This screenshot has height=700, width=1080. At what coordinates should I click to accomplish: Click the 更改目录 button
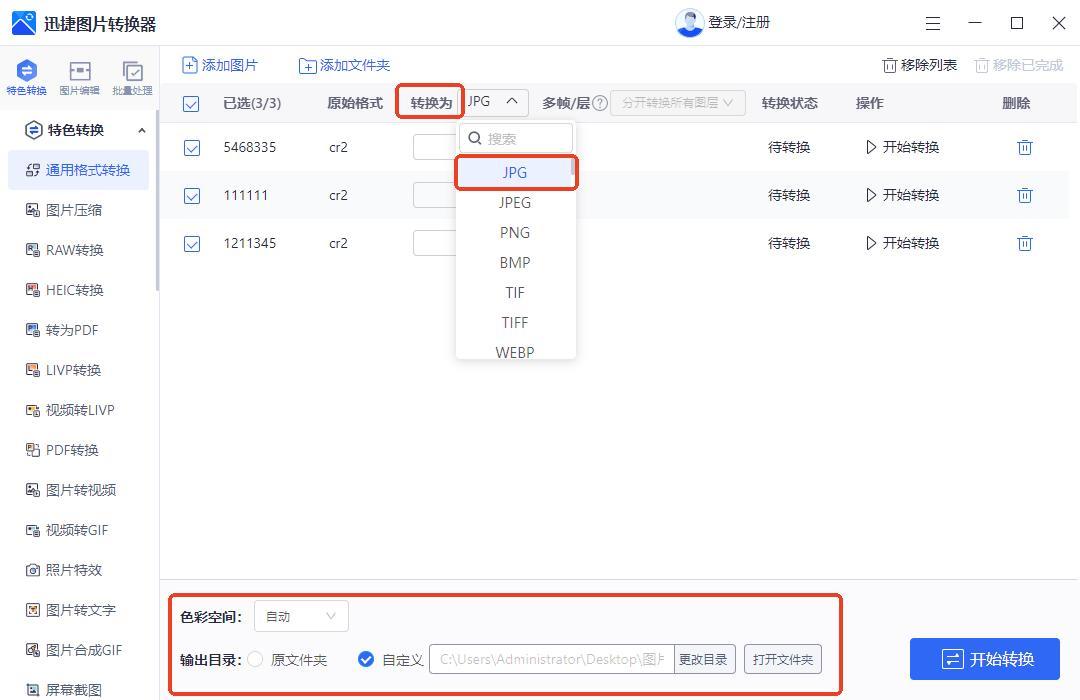(x=705, y=659)
